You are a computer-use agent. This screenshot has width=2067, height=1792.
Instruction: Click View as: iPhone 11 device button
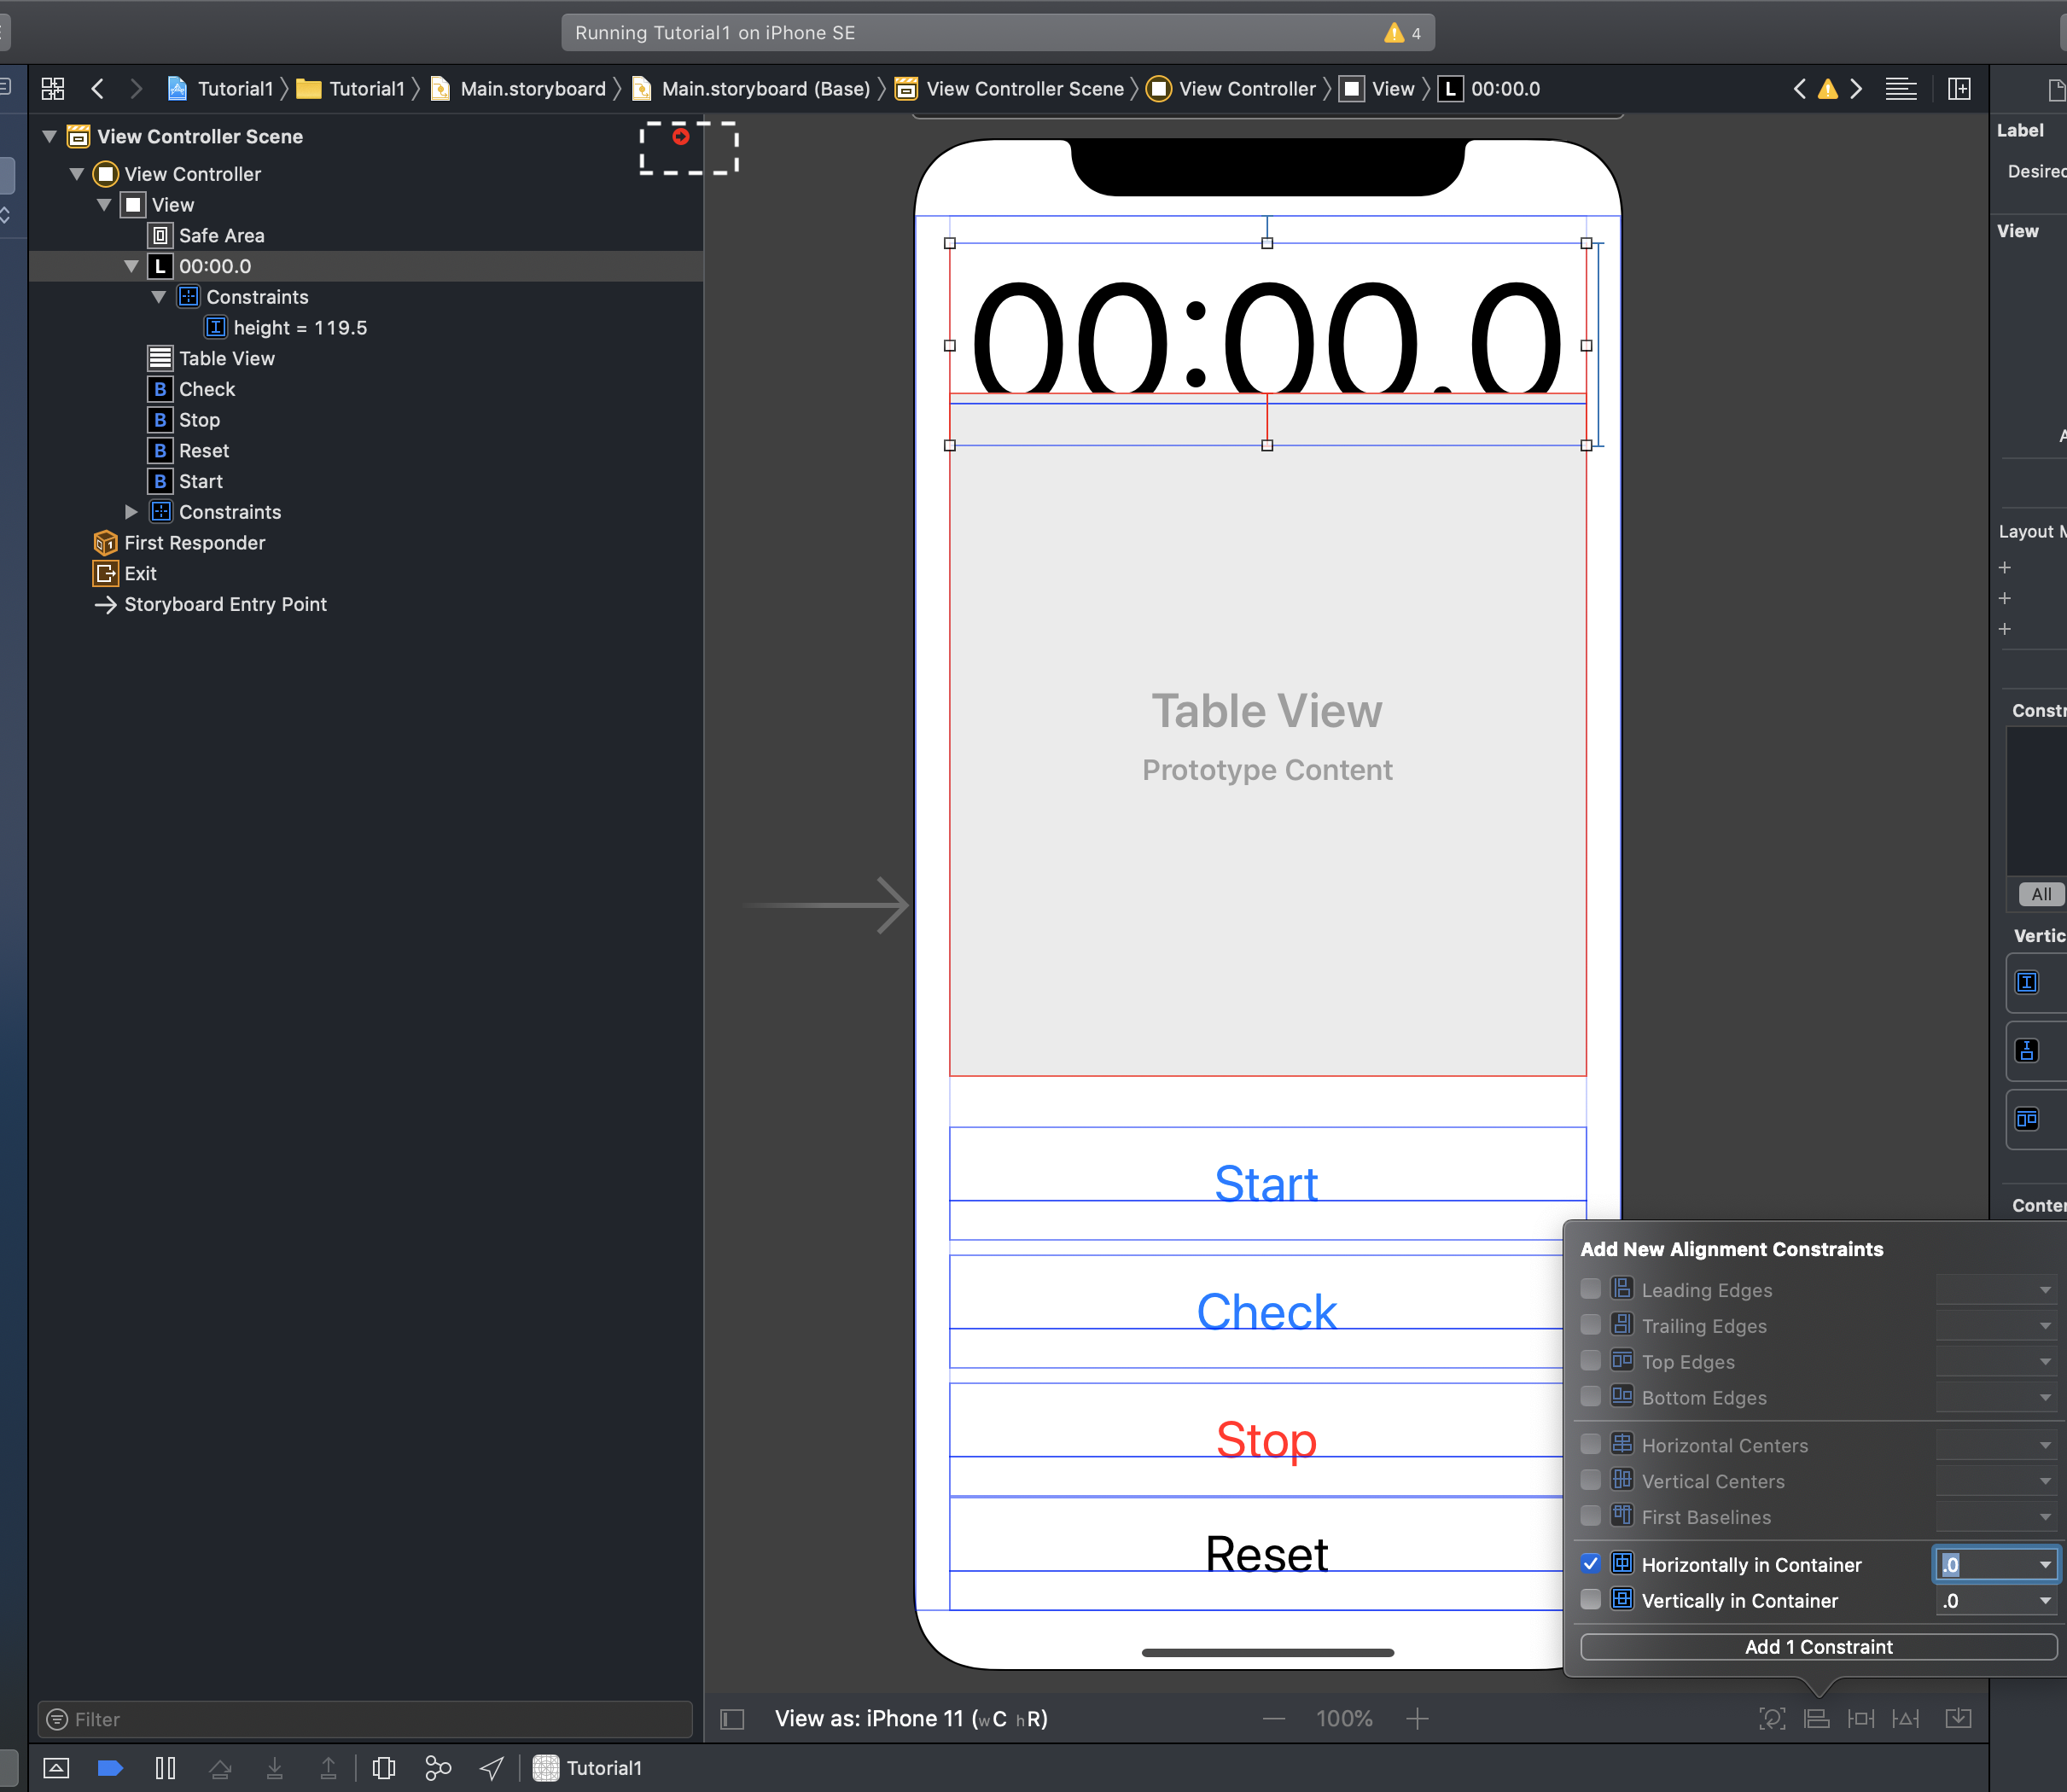click(x=910, y=1718)
